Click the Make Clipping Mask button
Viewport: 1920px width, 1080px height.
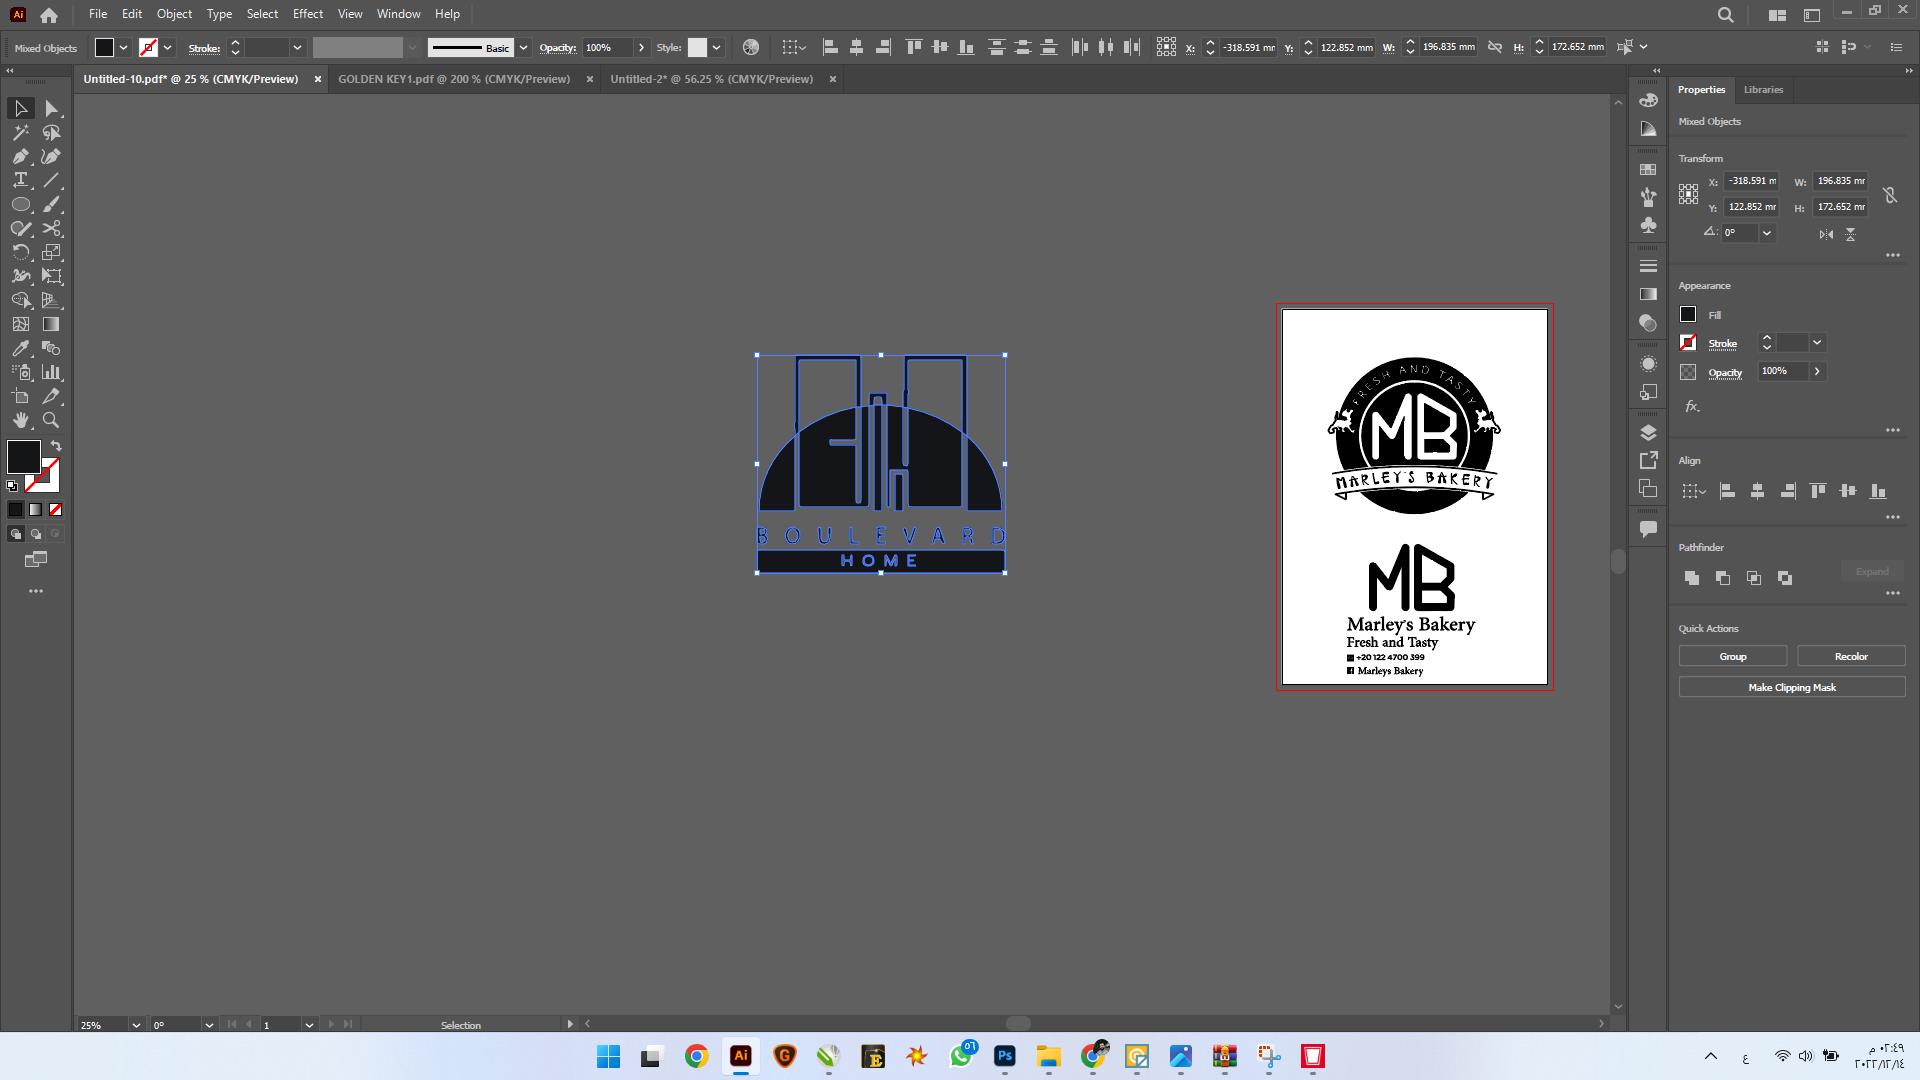1791,688
